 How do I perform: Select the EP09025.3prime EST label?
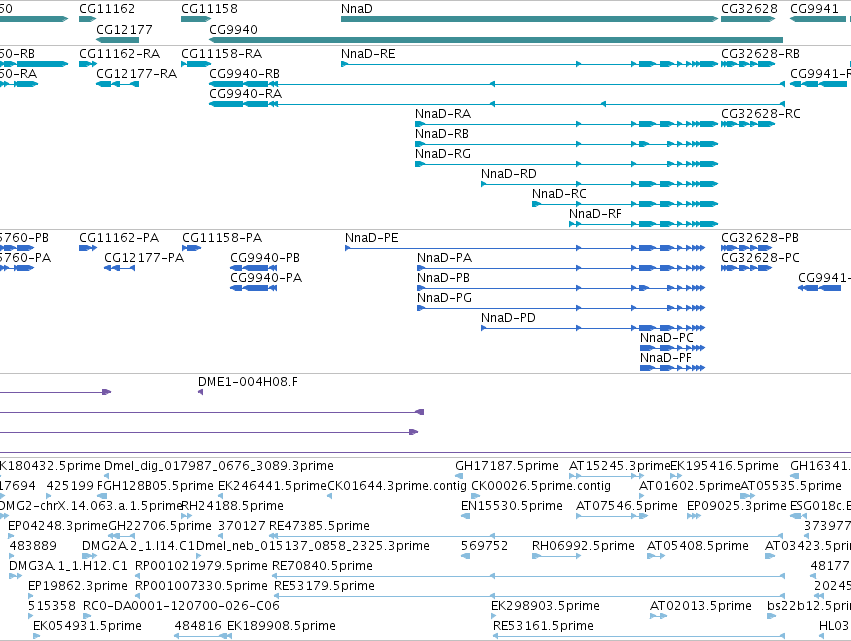(x=736, y=506)
